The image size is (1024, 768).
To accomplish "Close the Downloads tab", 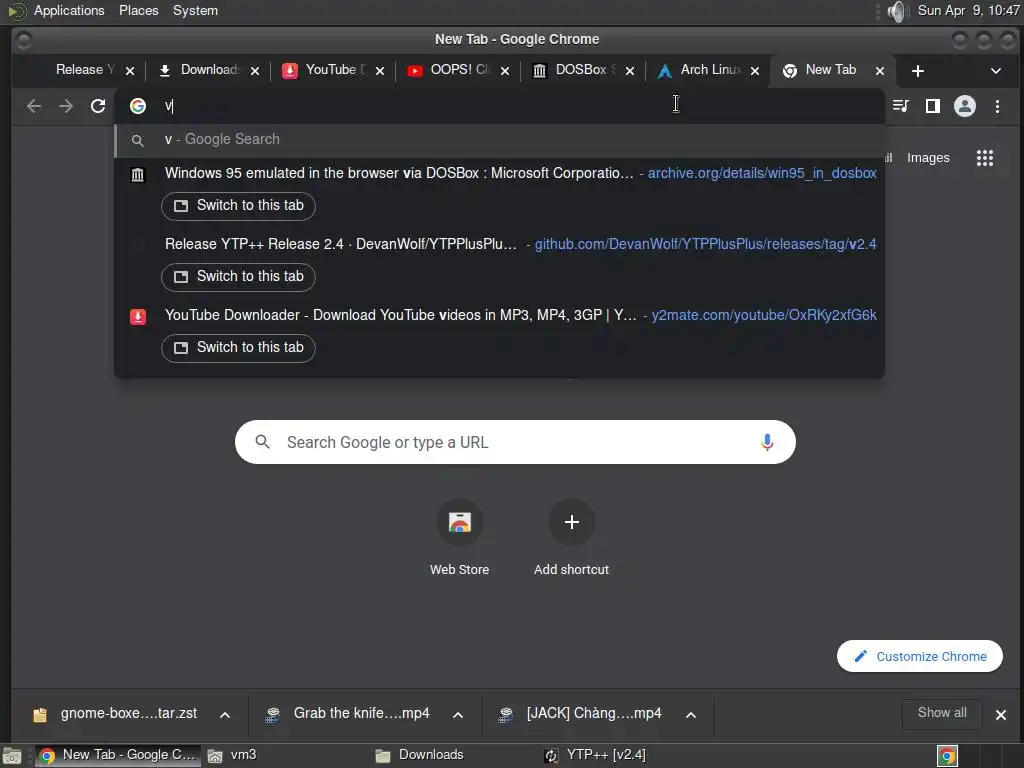I will (255, 71).
